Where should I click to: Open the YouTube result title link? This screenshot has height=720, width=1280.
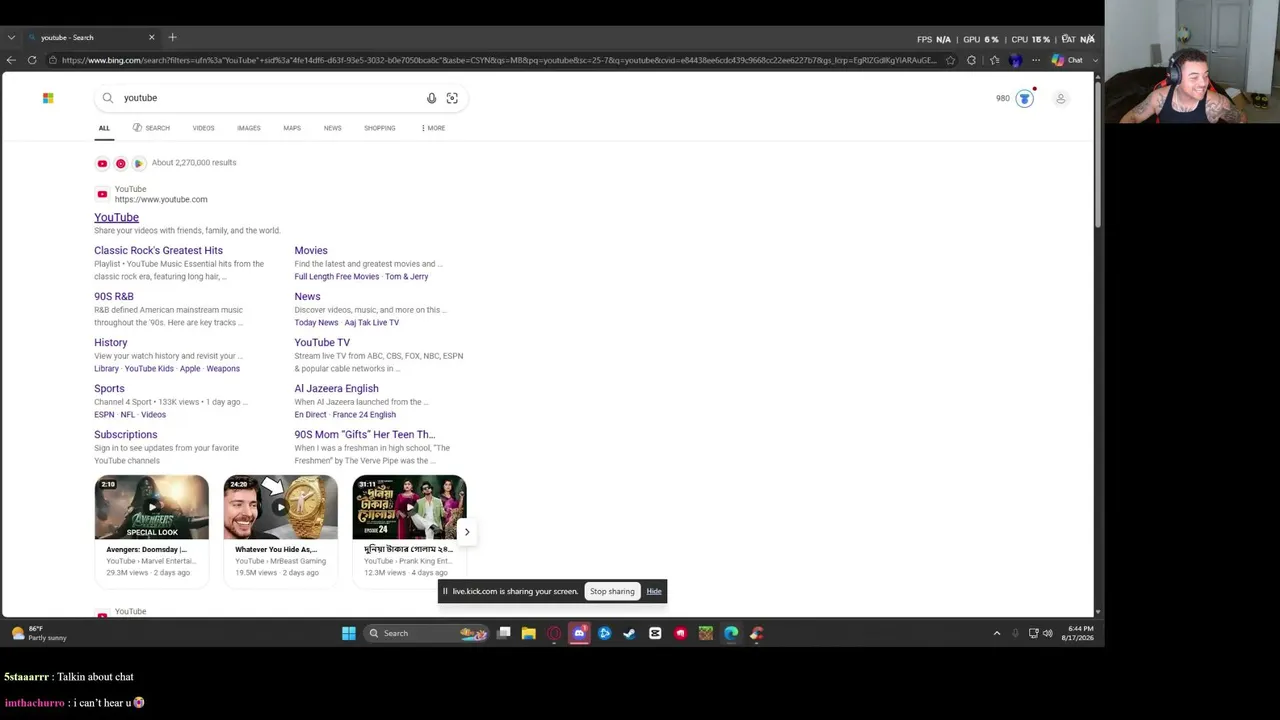click(x=116, y=217)
